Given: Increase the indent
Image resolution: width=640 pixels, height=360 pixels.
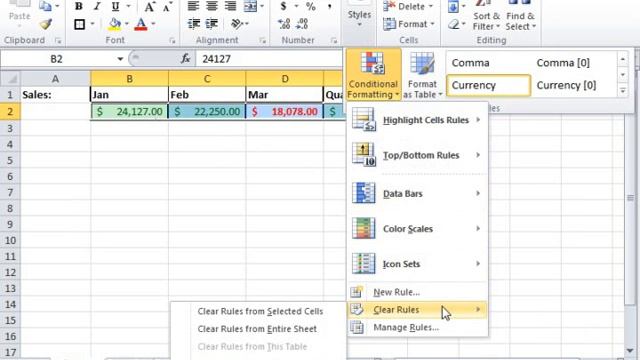Looking at the screenshot, I should click(211, 24).
